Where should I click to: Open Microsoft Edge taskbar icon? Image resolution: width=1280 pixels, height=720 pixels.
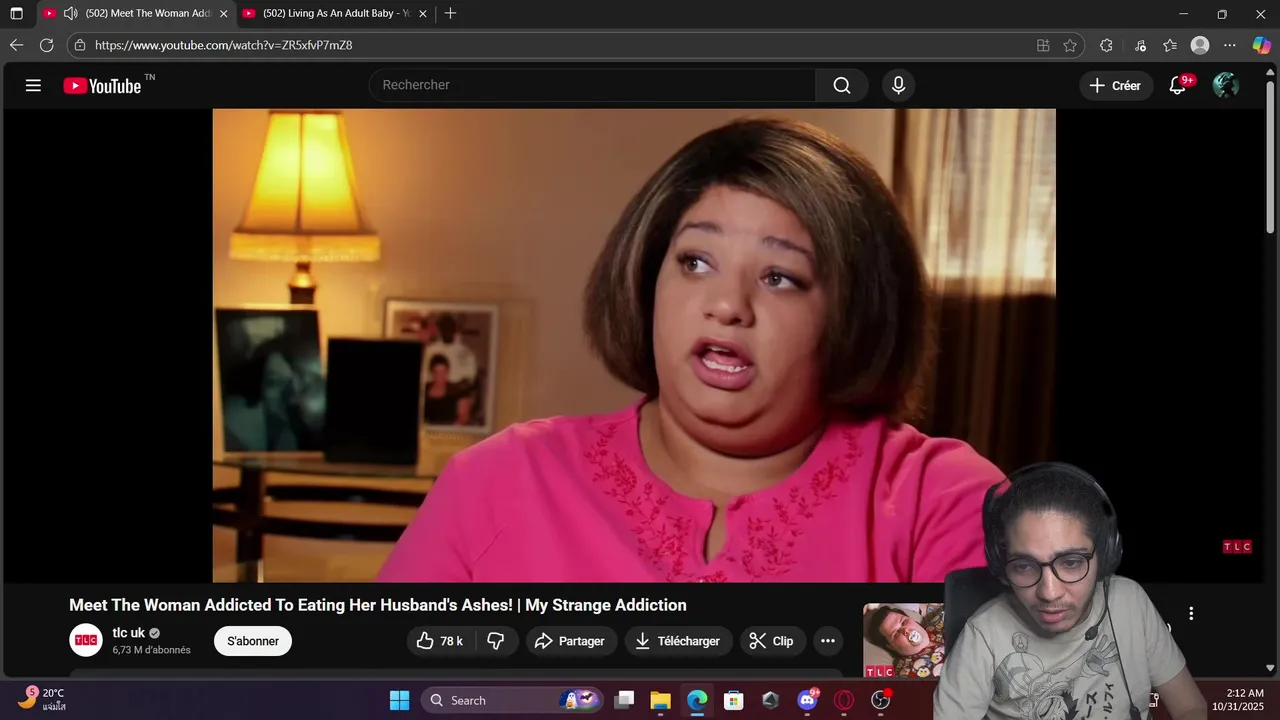tap(697, 700)
